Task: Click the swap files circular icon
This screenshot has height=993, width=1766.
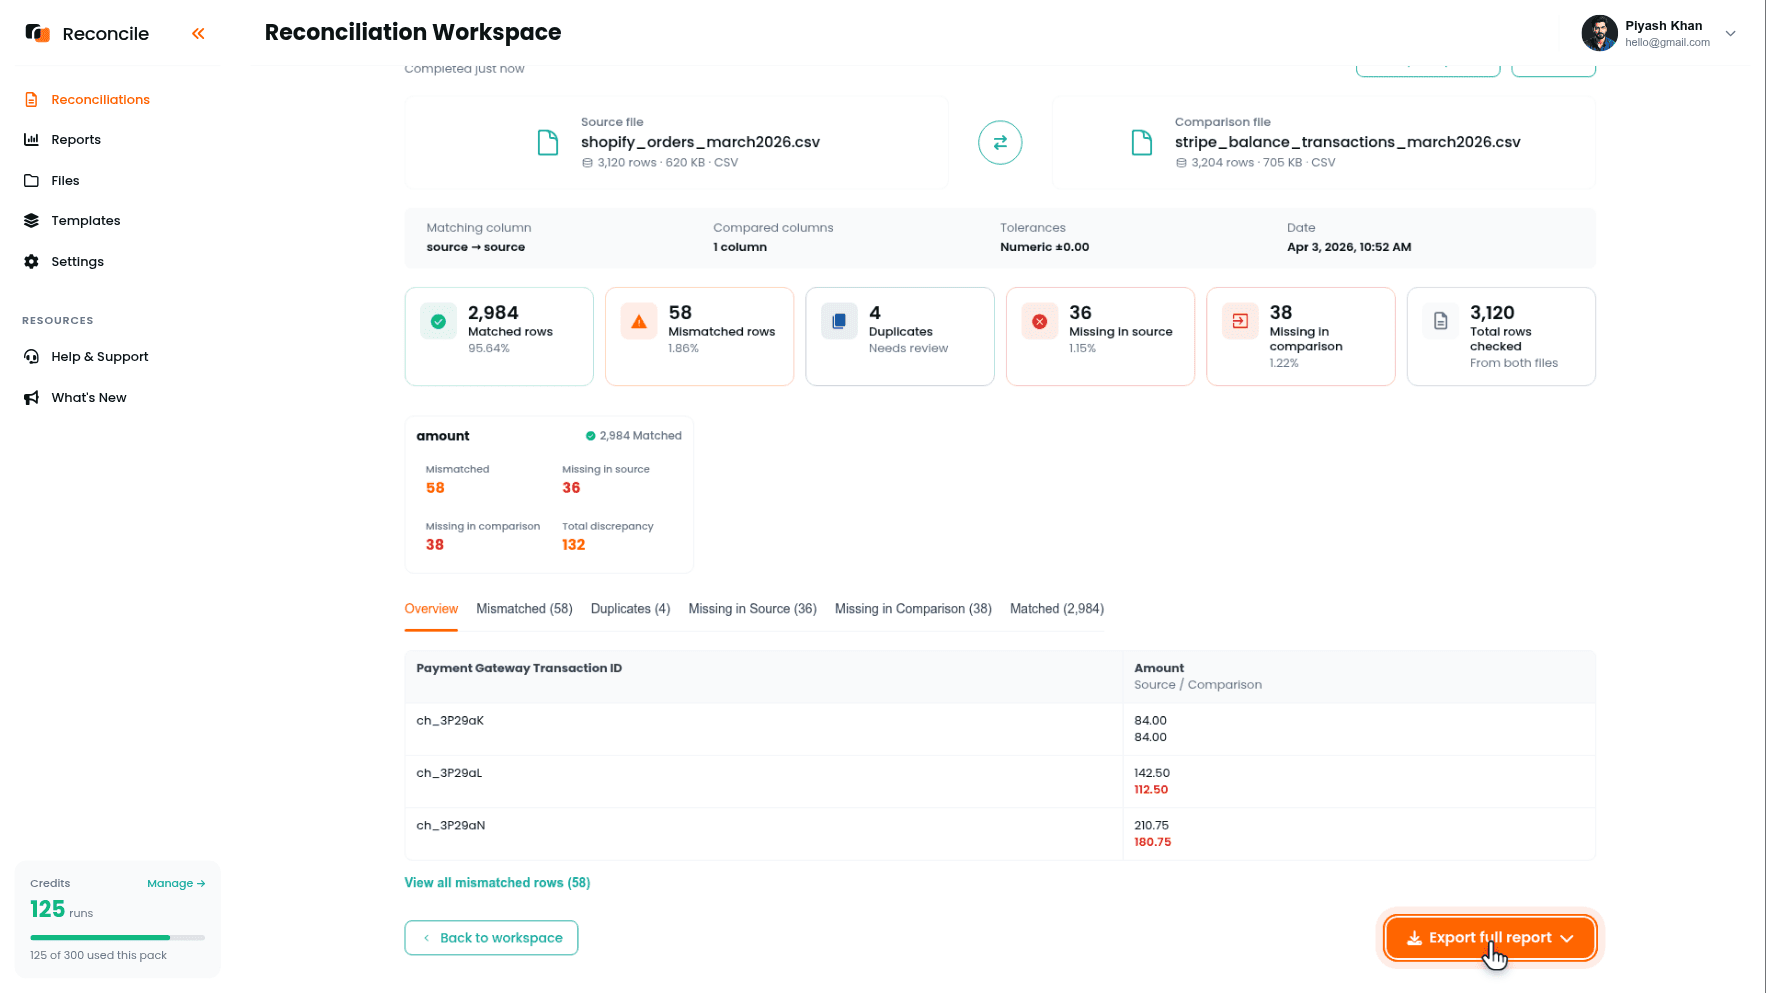Action: (1000, 143)
